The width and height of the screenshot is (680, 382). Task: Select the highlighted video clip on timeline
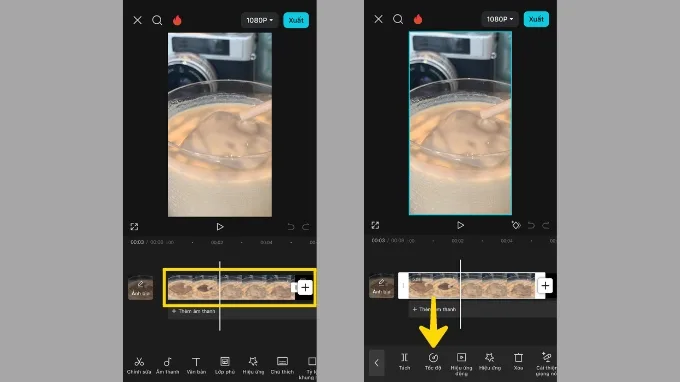[231, 287]
